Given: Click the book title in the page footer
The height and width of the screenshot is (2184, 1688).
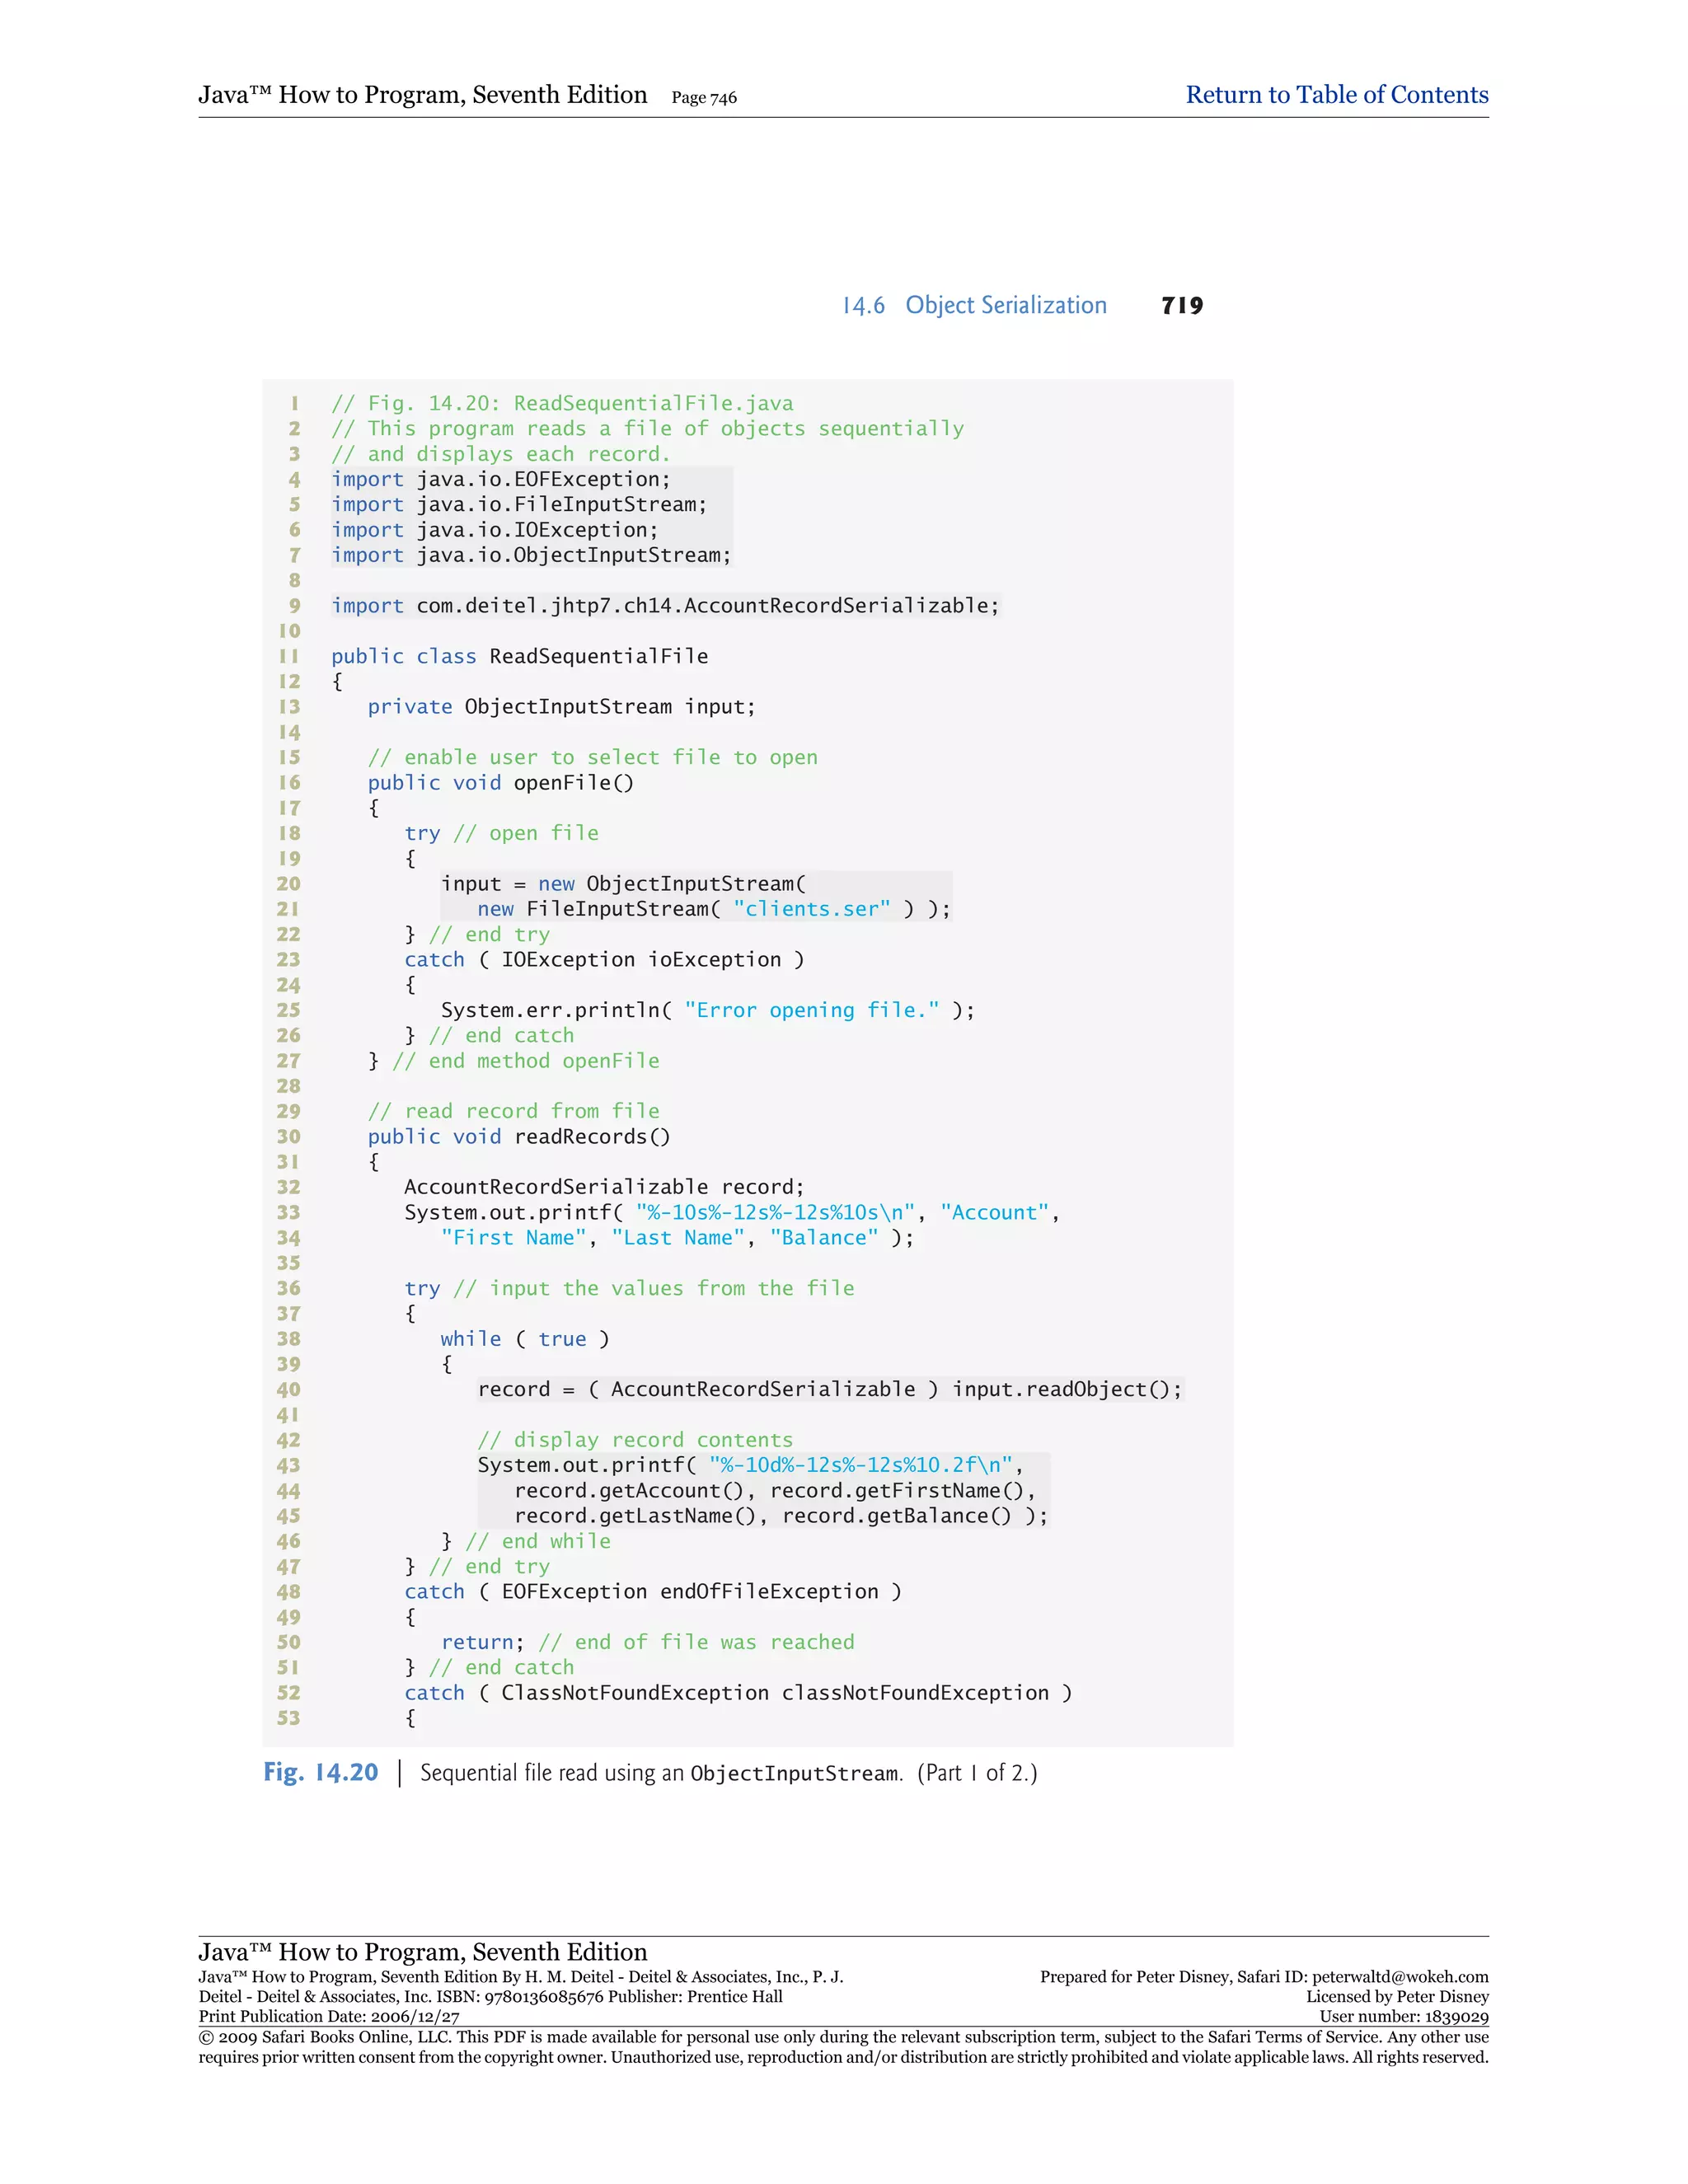Looking at the screenshot, I should (422, 1952).
